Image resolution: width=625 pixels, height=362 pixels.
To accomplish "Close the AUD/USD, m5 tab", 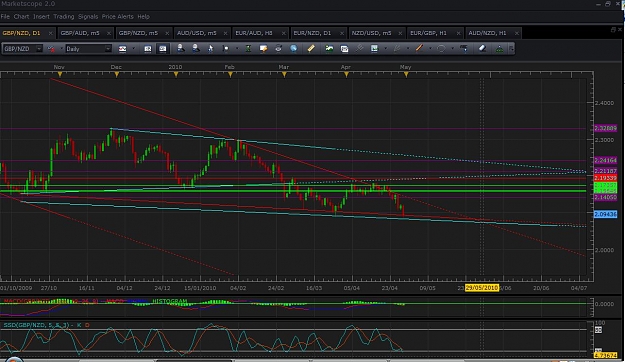I will (x=225, y=33).
